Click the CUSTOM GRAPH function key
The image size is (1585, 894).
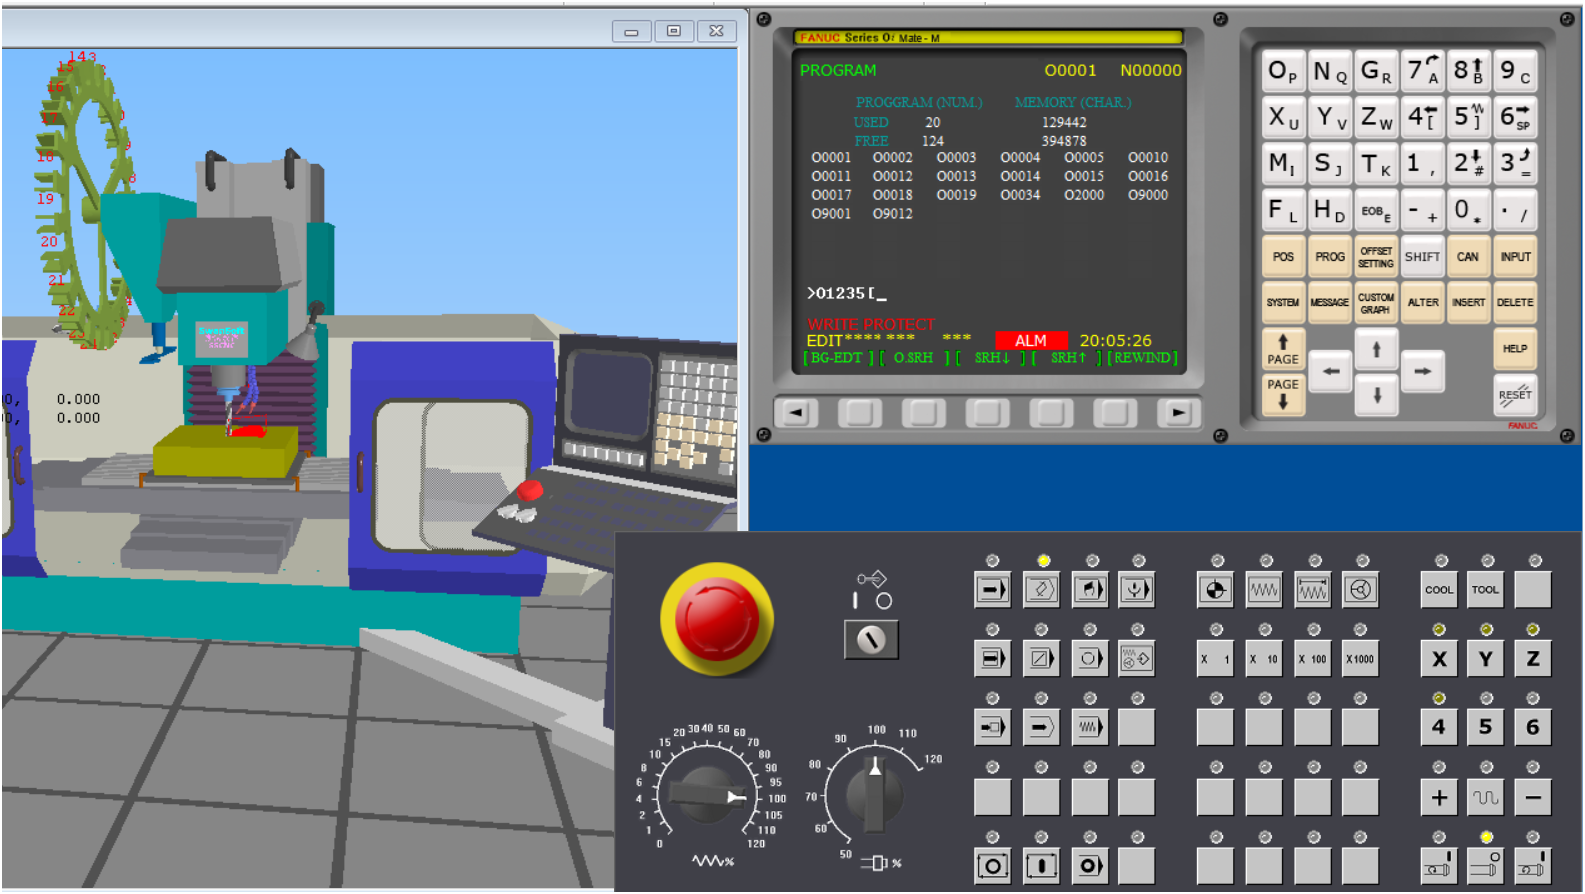pos(1376,303)
